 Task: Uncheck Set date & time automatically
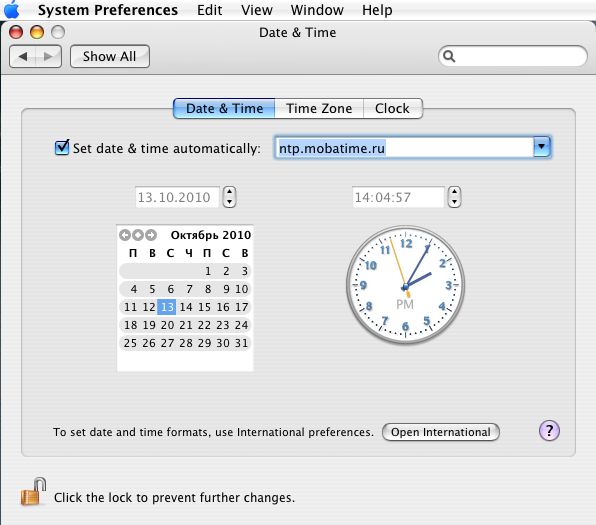tap(62, 148)
